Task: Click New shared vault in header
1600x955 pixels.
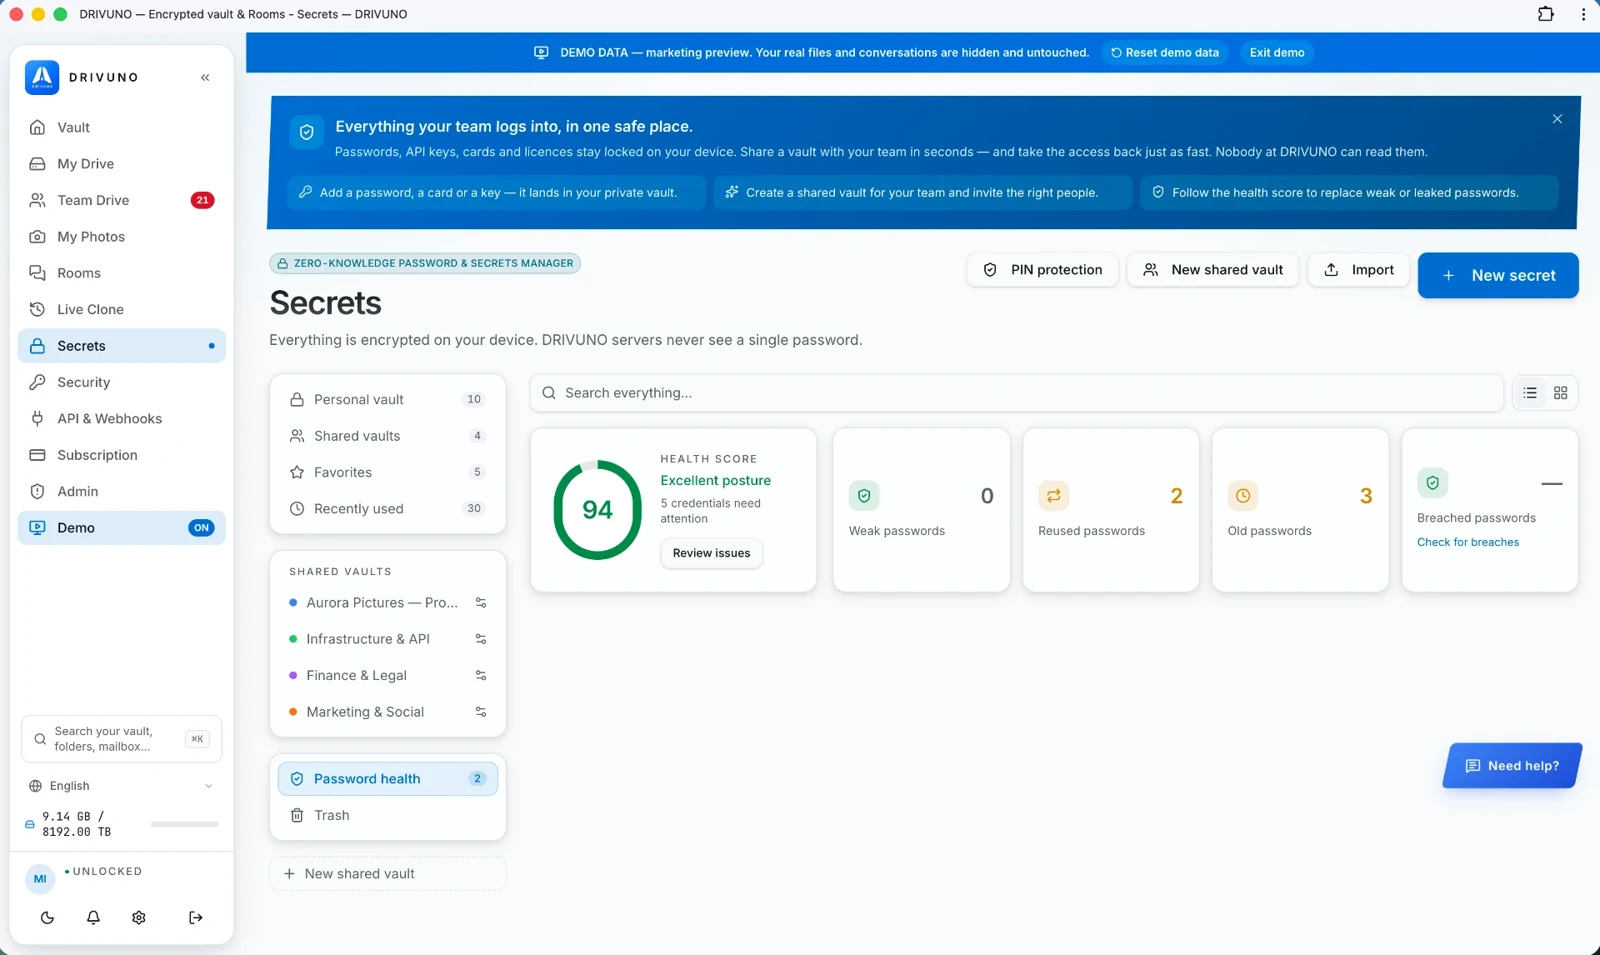Action: (x=1213, y=270)
